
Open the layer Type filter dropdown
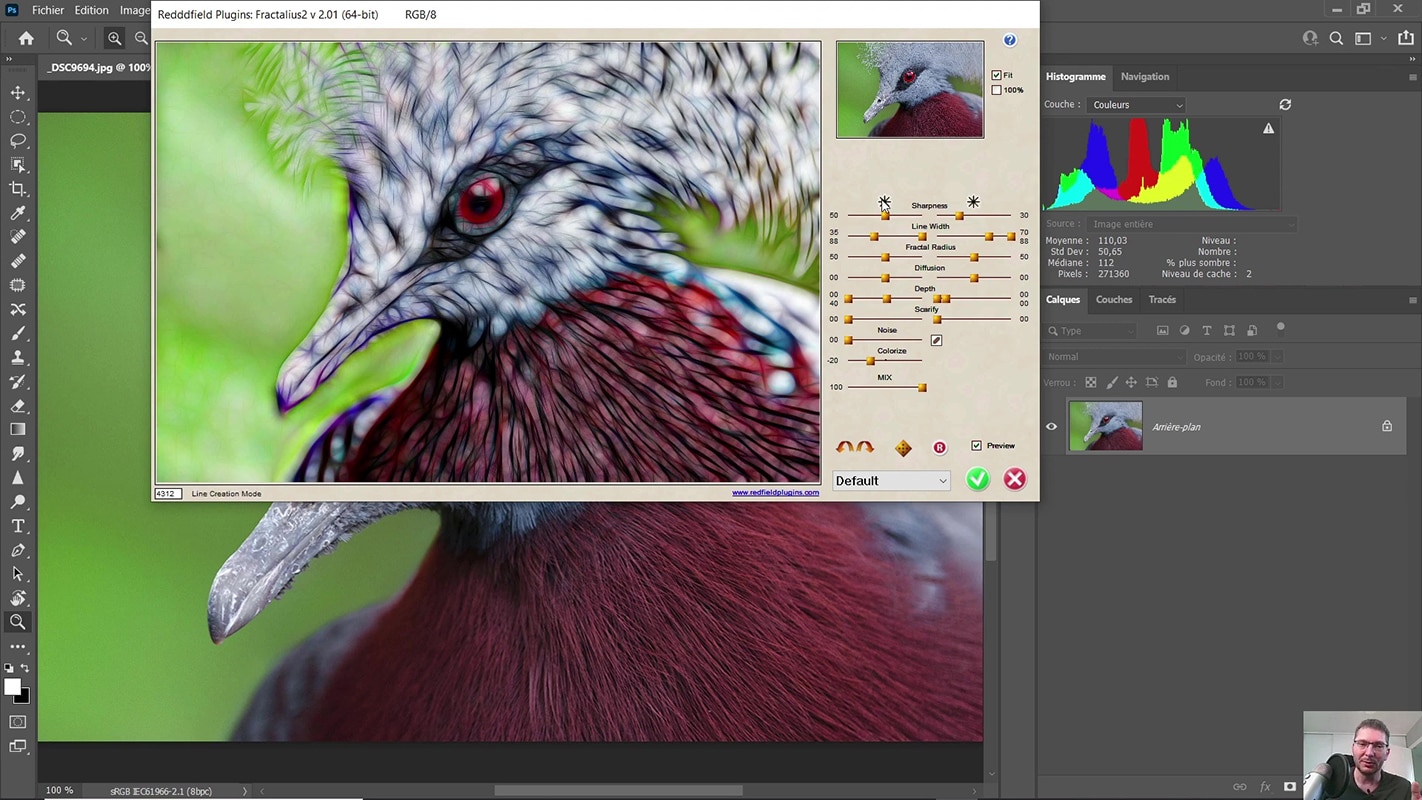click(1092, 330)
